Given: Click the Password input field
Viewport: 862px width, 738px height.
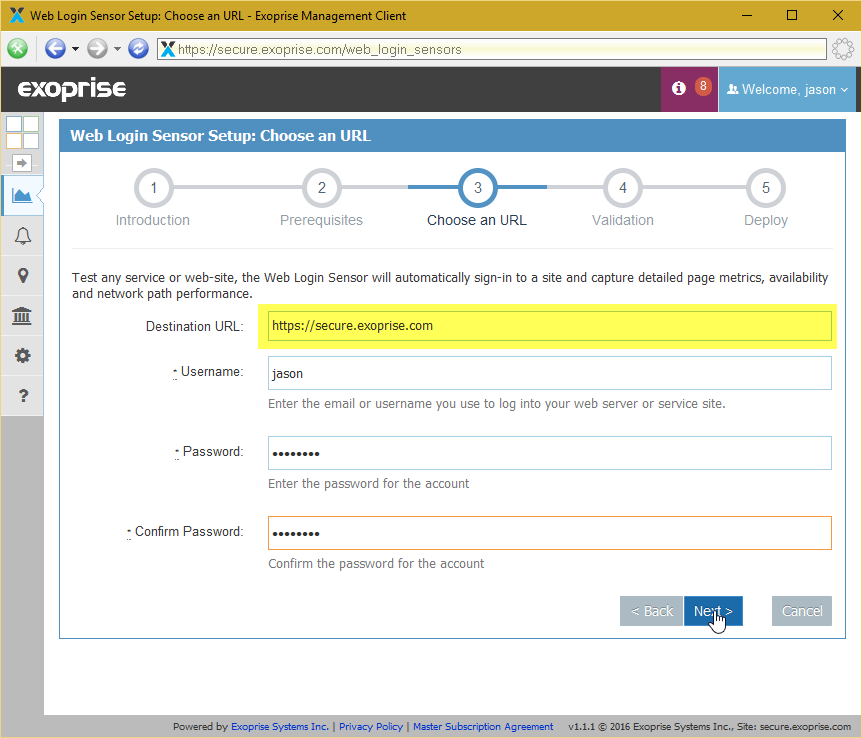Looking at the screenshot, I should click(550, 453).
